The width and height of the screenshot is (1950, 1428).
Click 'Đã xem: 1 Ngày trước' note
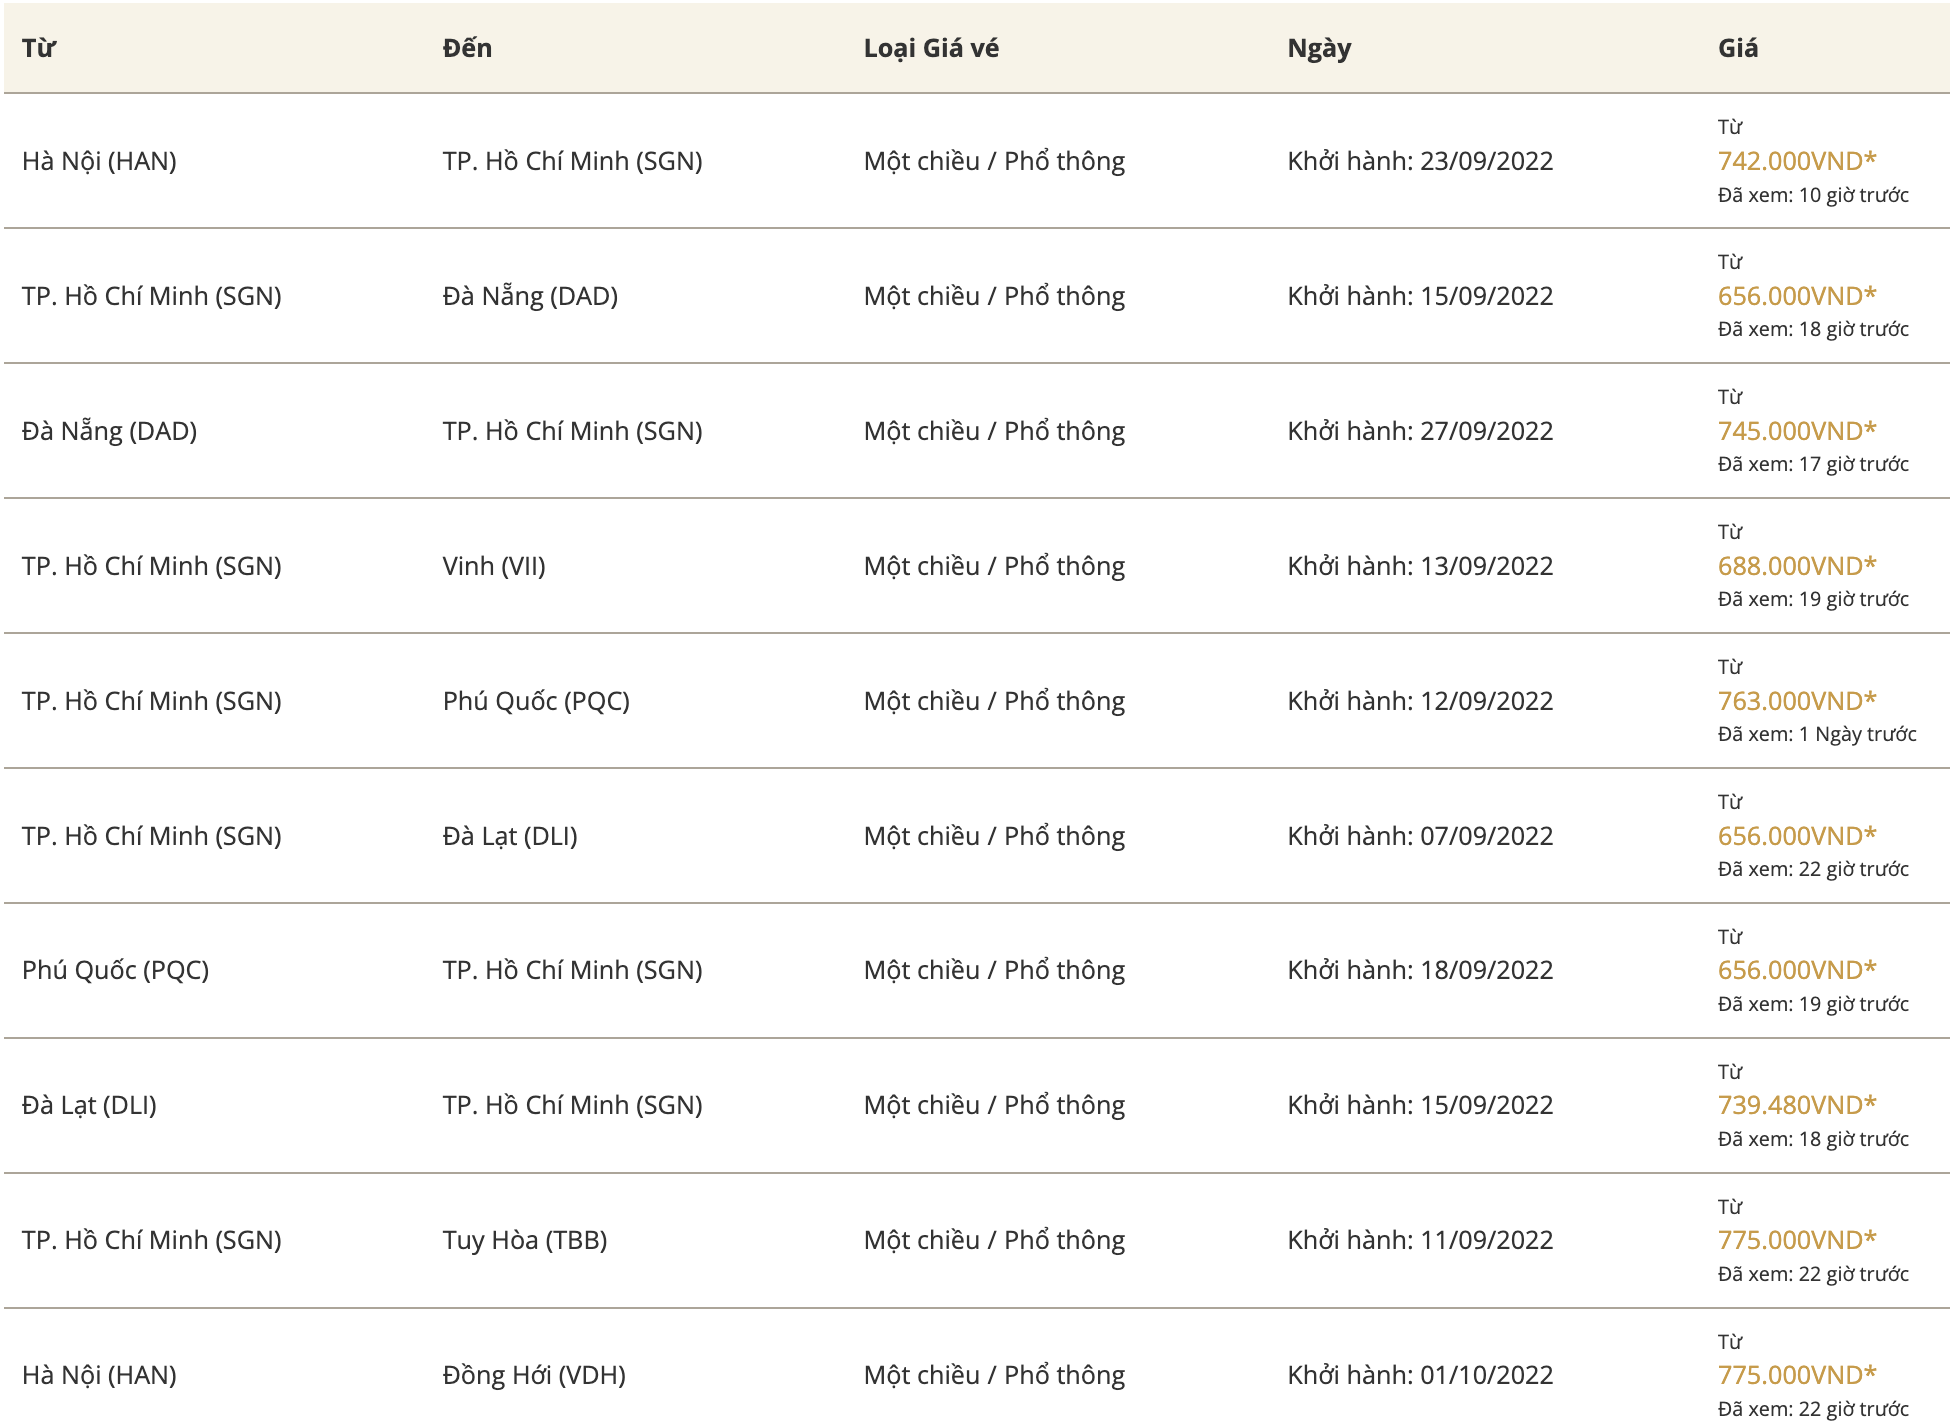coord(1817,734)
